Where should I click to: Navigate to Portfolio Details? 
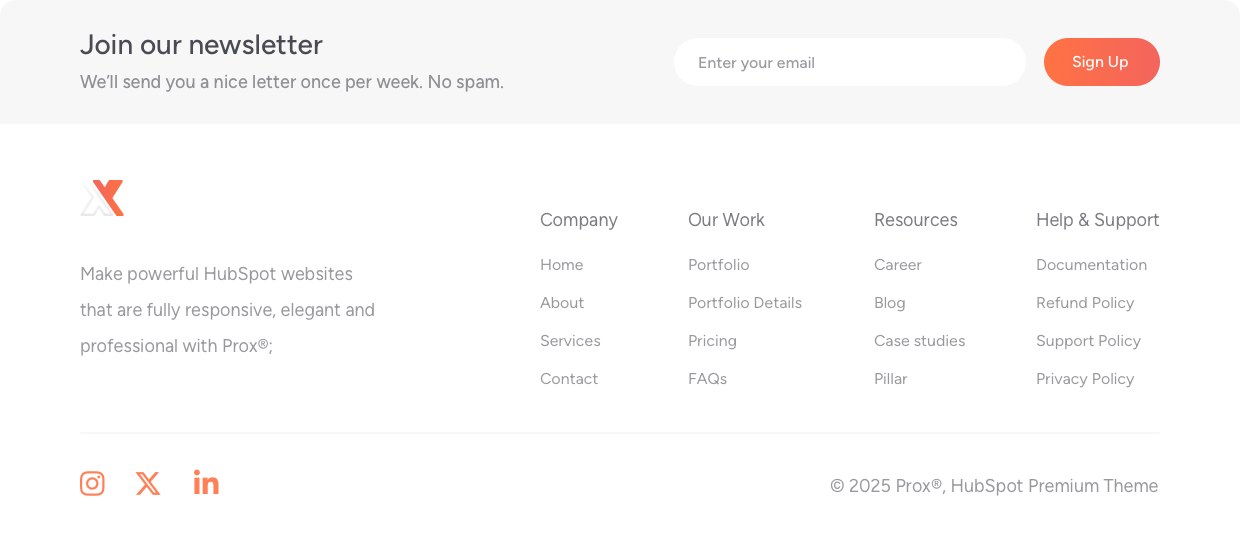744,303
